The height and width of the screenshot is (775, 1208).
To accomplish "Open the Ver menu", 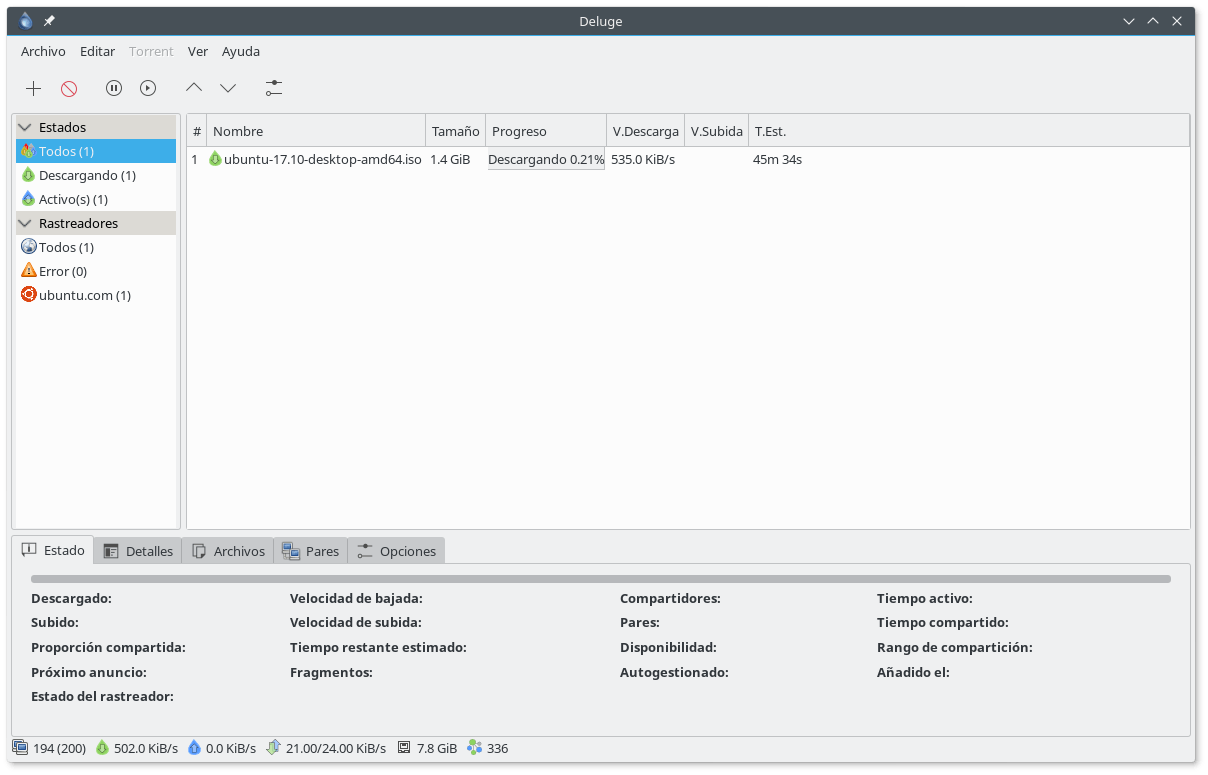I will [x=198, y=51].
